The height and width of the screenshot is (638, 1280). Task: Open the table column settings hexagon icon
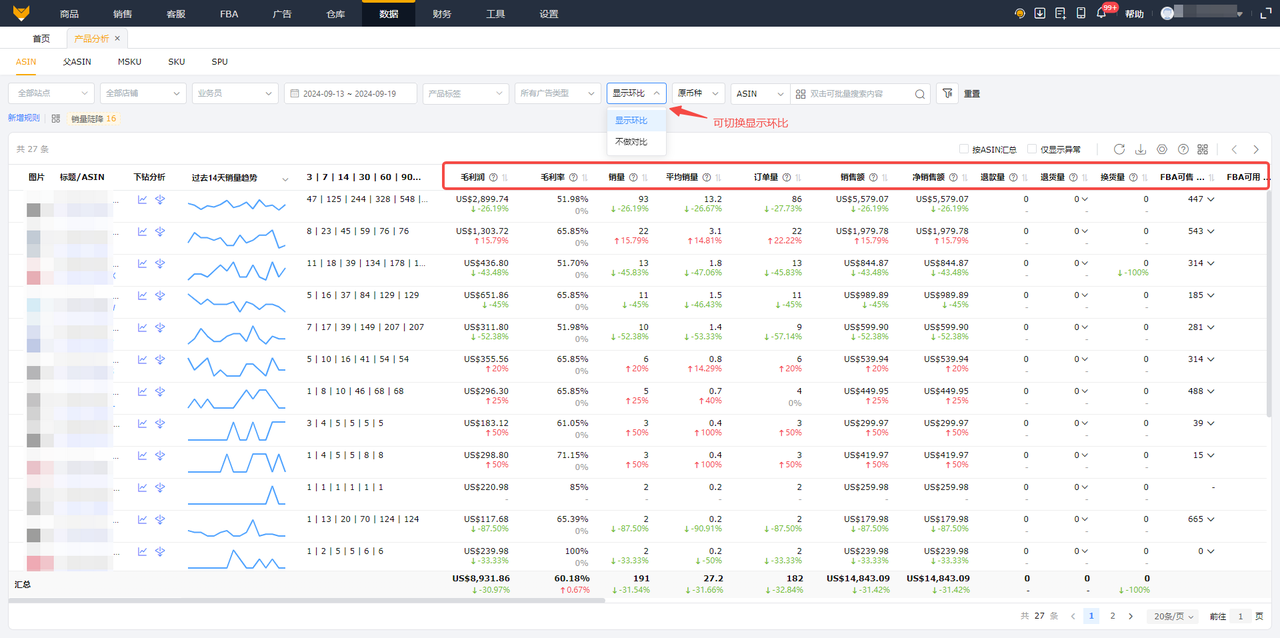(x=1161, y=149)
